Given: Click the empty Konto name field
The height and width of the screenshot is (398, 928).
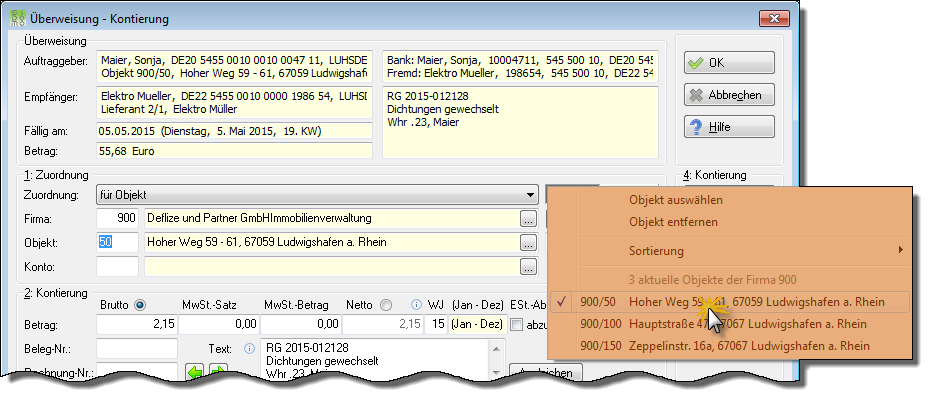Looking at the screenshot, I should (331, 267).
